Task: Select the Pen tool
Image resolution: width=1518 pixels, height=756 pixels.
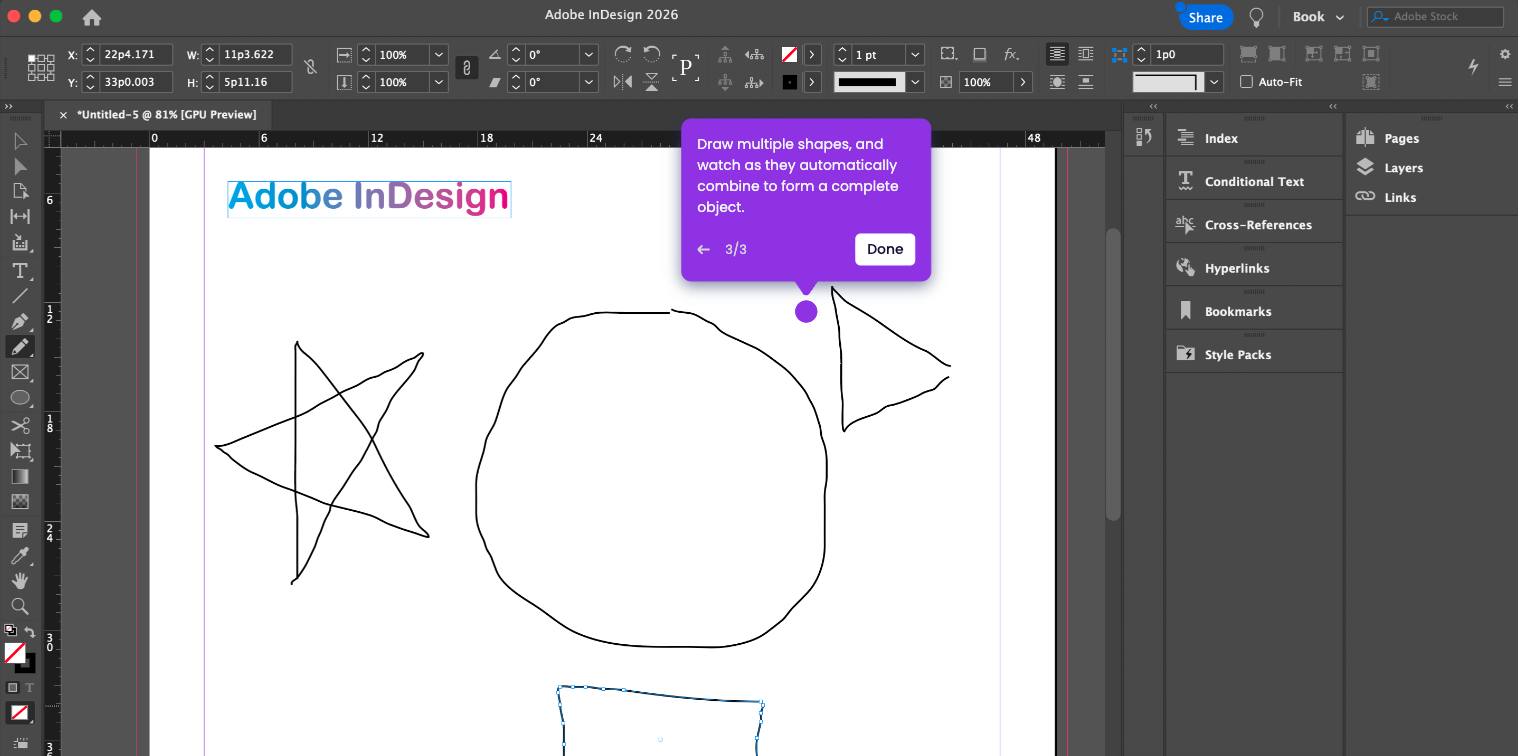Action: pos(19,322)
